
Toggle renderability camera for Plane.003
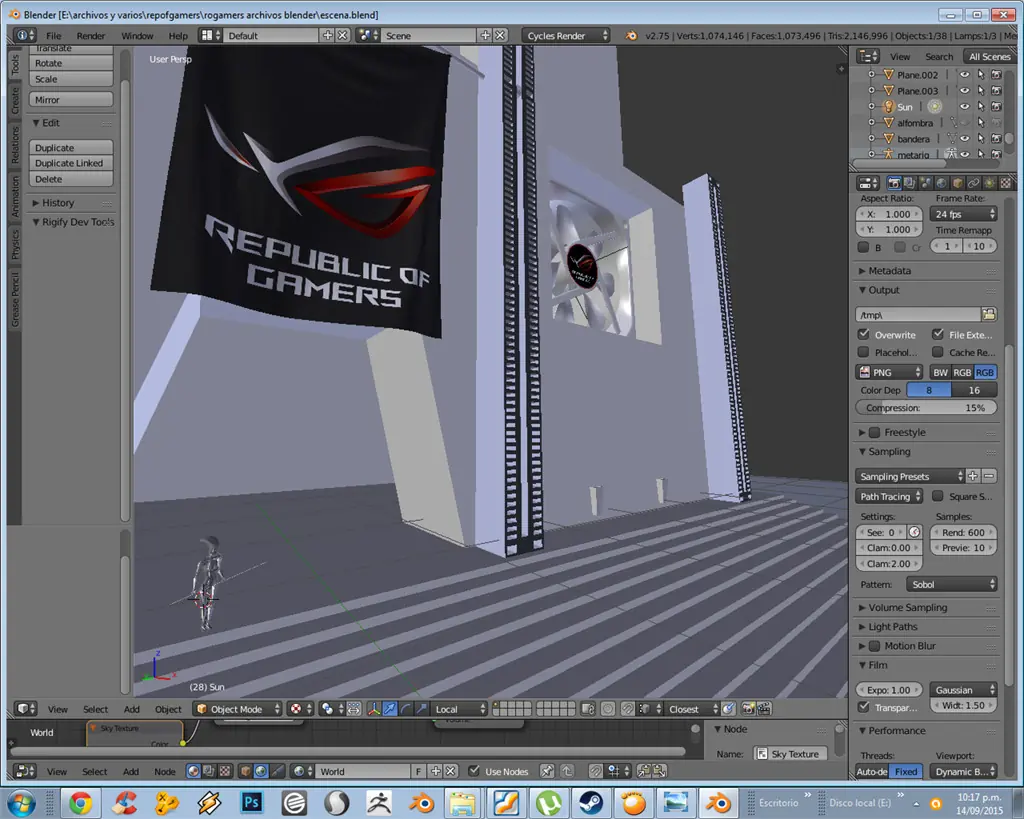pyautogui.click(x=996, y=91)
